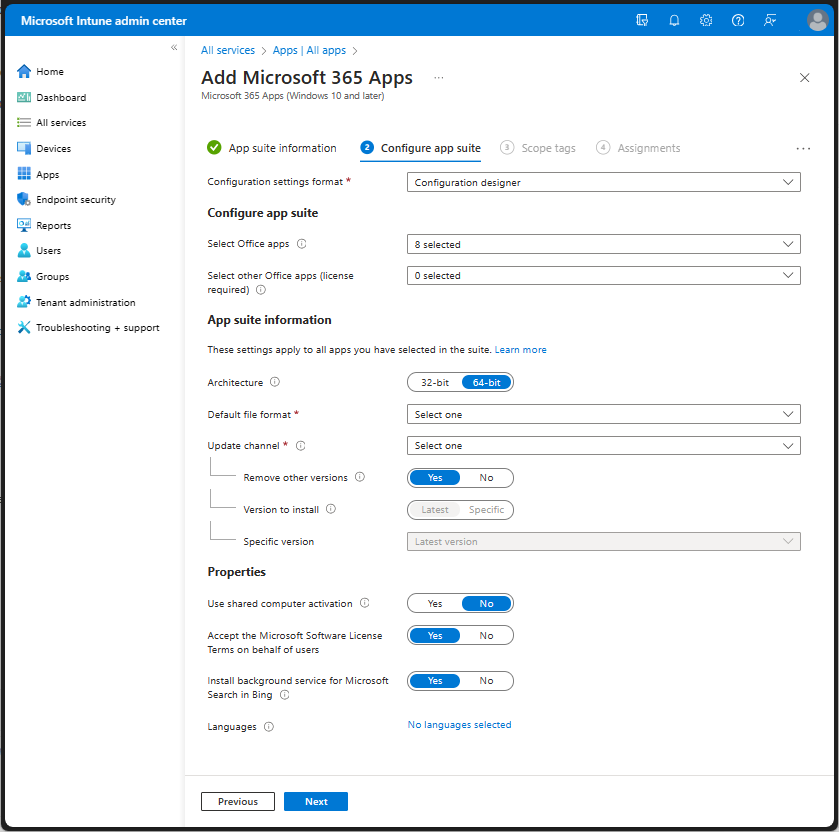Set Architecture to 64-bit

(486, 383)
